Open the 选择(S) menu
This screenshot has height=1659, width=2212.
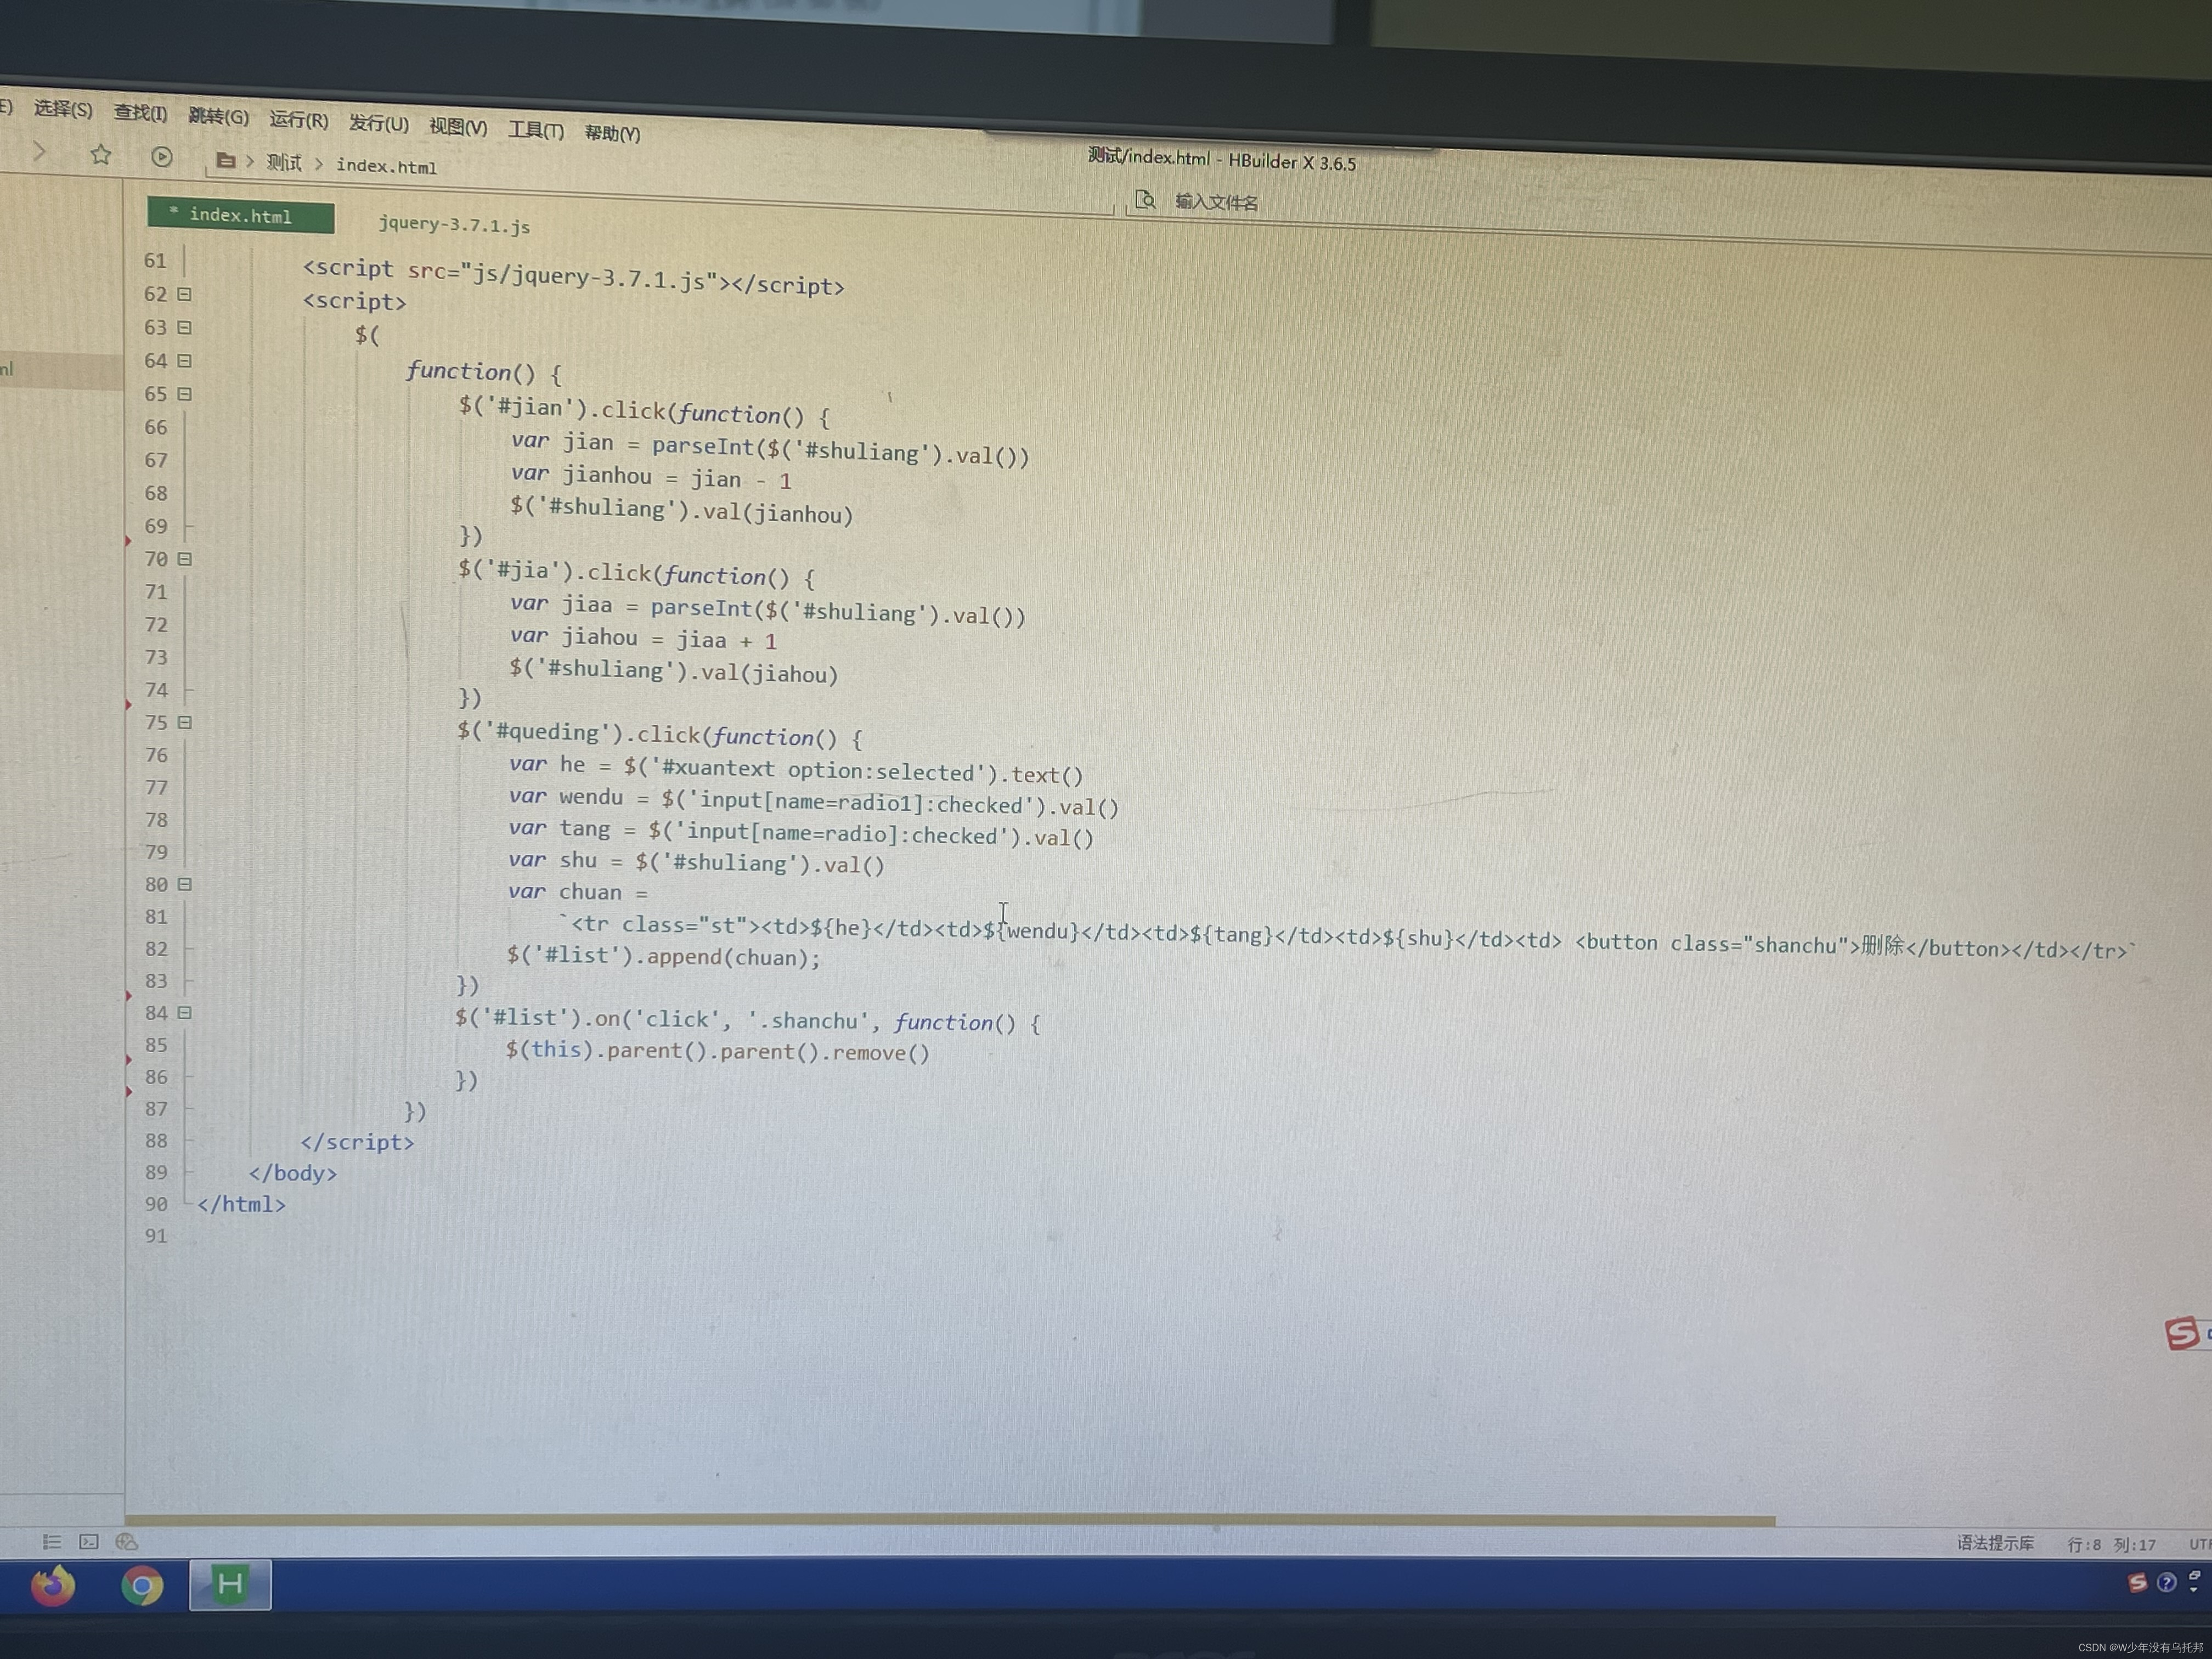[x=63, y=108]
